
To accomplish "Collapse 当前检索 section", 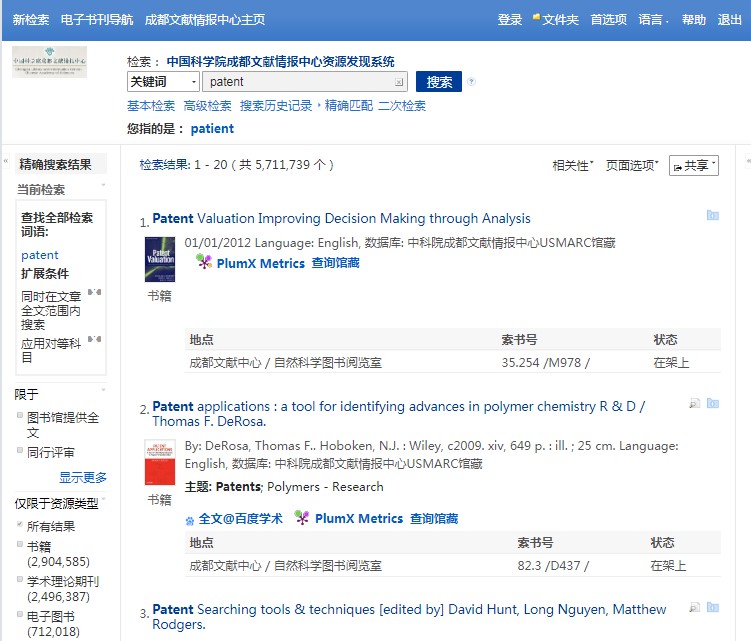I will click(x=103, y=185).
